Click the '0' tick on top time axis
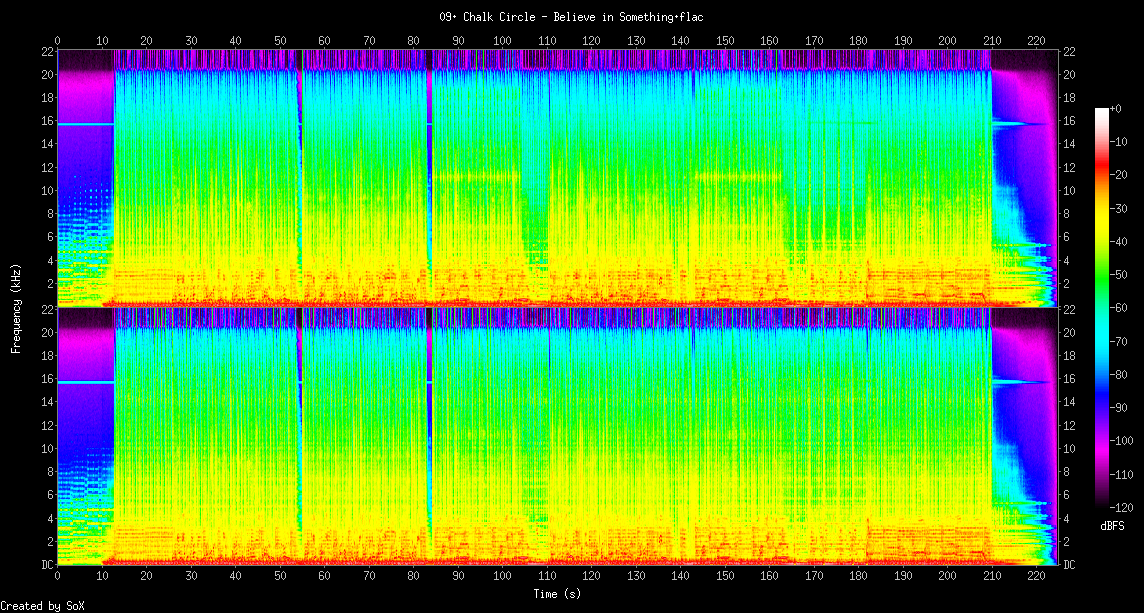 click(x=58, y=40)
